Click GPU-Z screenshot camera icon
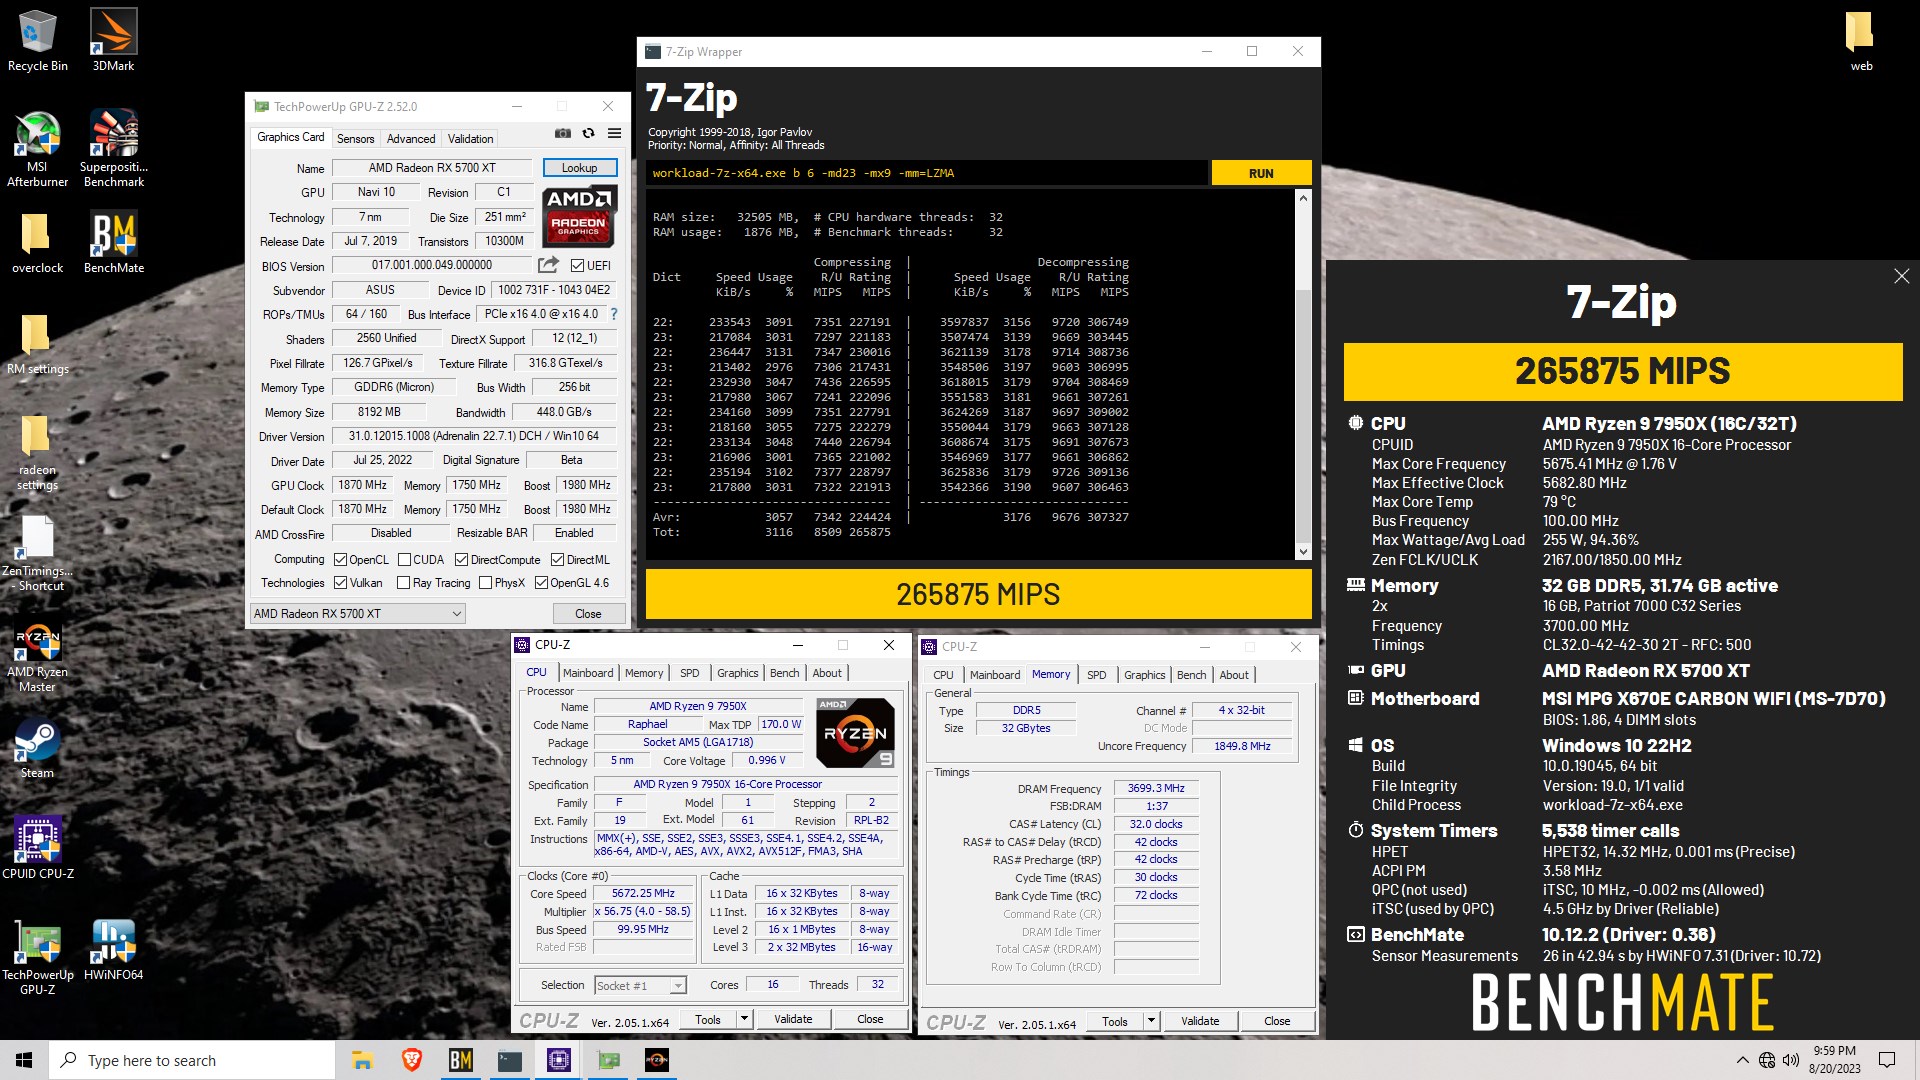Image resolution: width=1920 pixels, height=1080 pixels. click(x=563, y=133)
